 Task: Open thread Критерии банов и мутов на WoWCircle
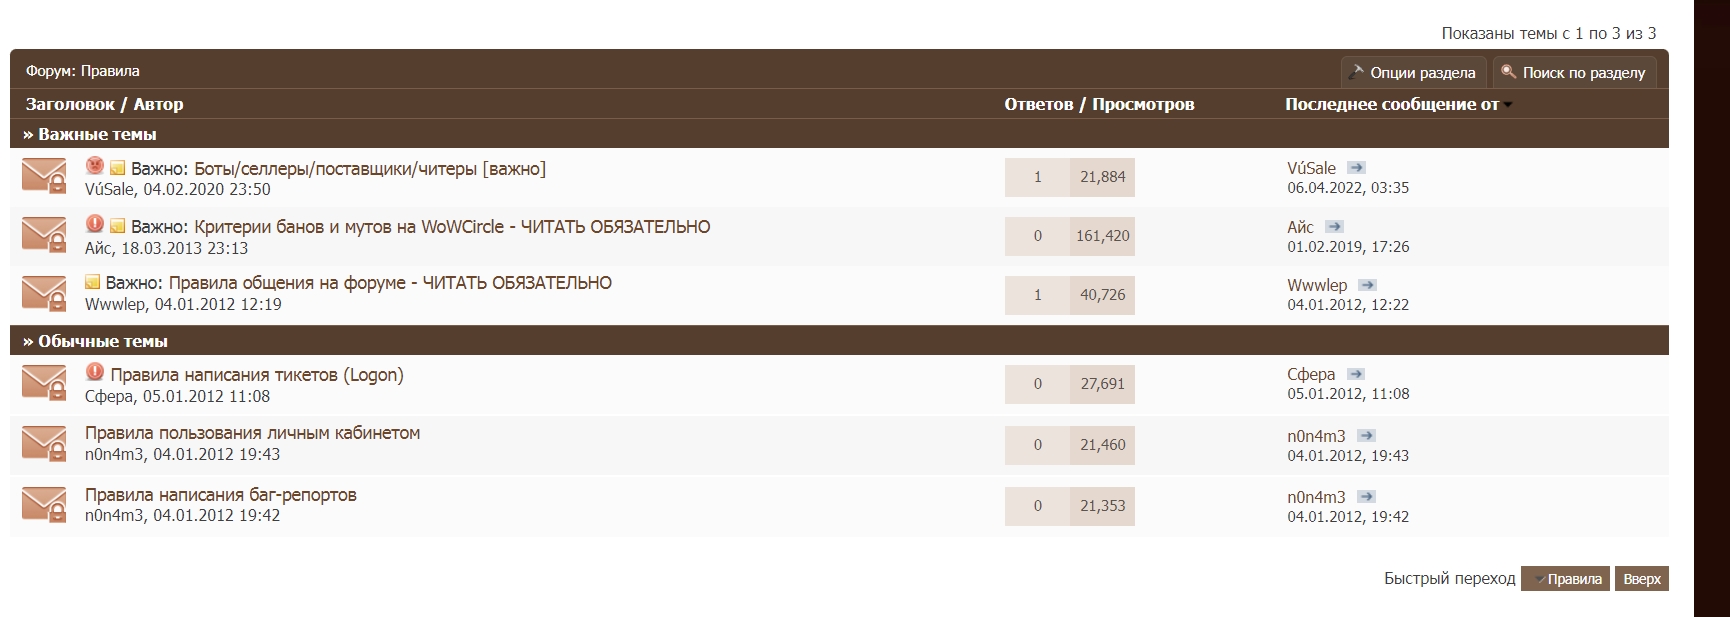pyautogui.click(x=452, y=227)
